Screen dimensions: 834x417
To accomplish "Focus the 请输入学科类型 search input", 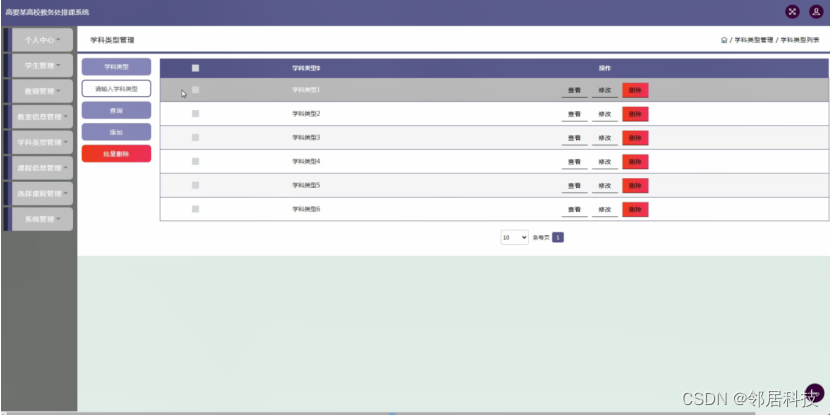I will pos(116,89).
